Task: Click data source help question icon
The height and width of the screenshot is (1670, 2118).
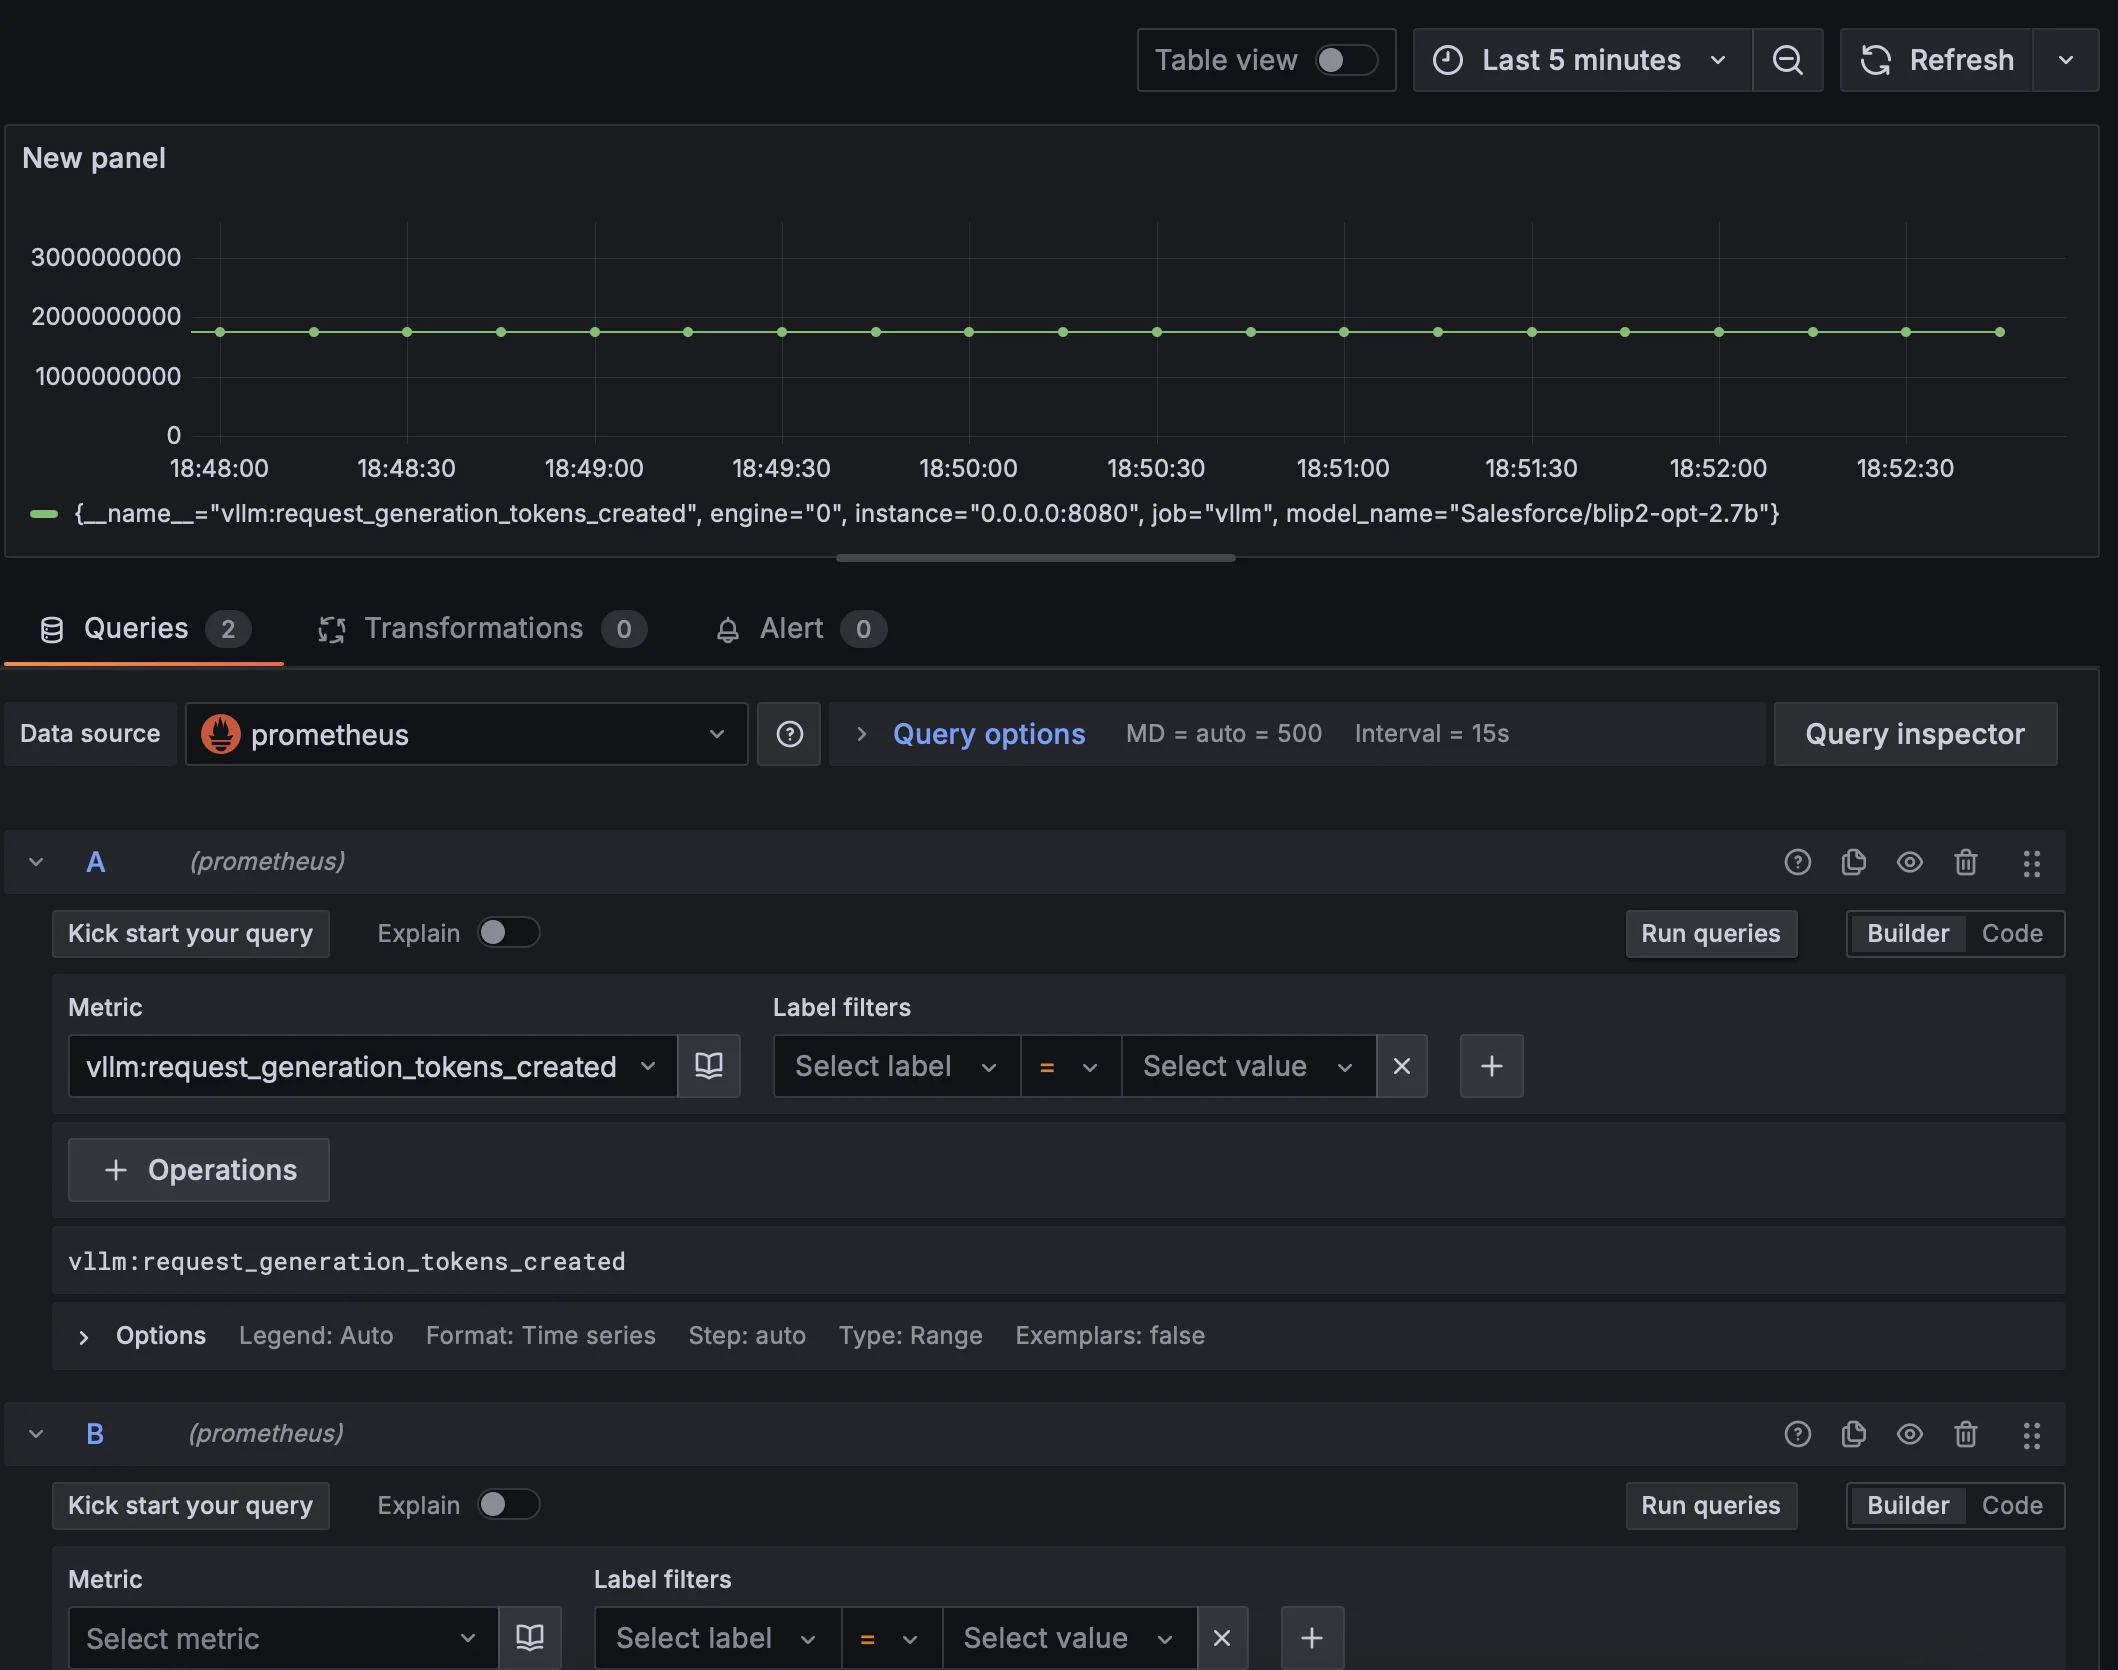Action: pos(789,734)
